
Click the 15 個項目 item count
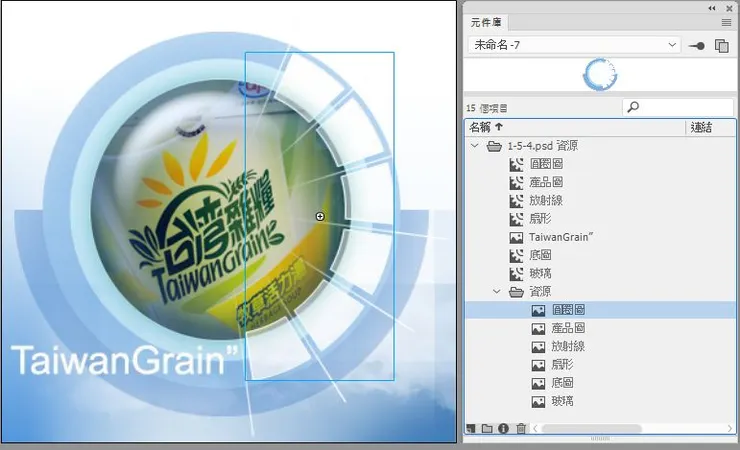pos(487,108)
